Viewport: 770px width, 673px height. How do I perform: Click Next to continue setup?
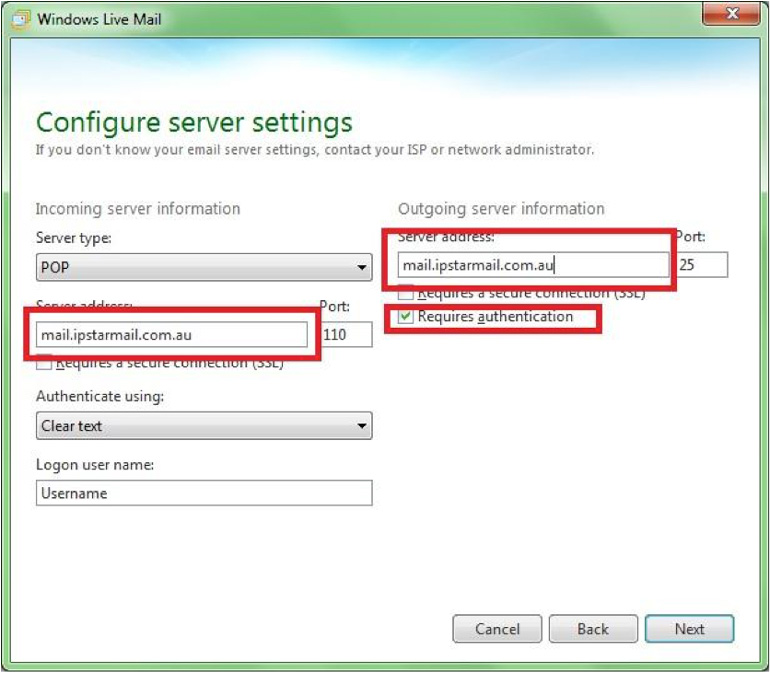689,629
